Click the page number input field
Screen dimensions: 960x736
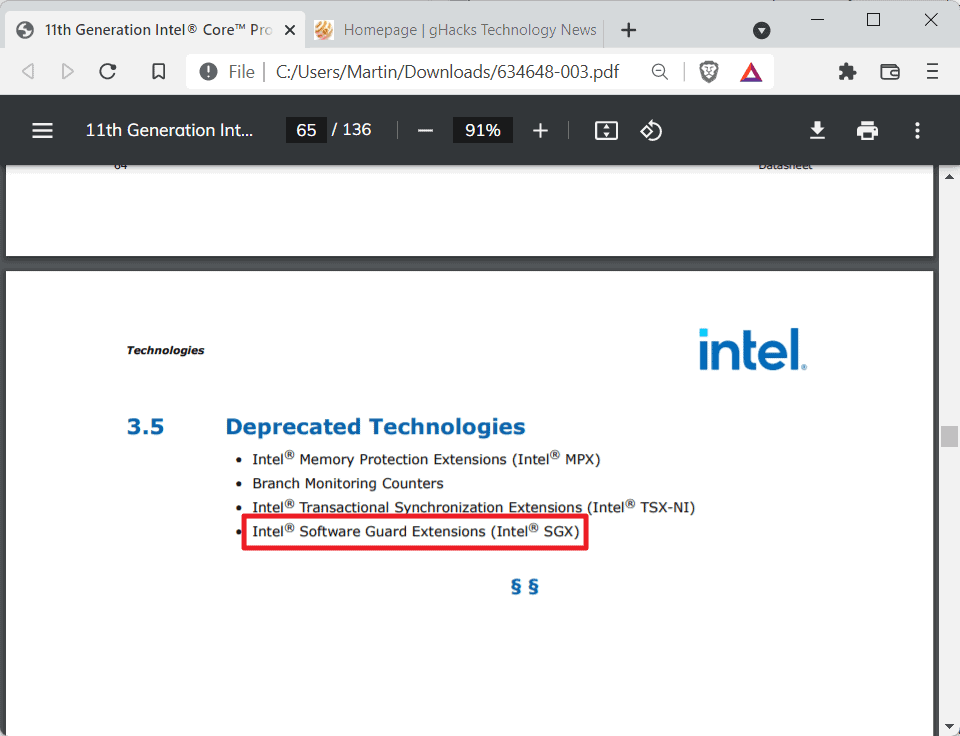[x=306, y=130]
